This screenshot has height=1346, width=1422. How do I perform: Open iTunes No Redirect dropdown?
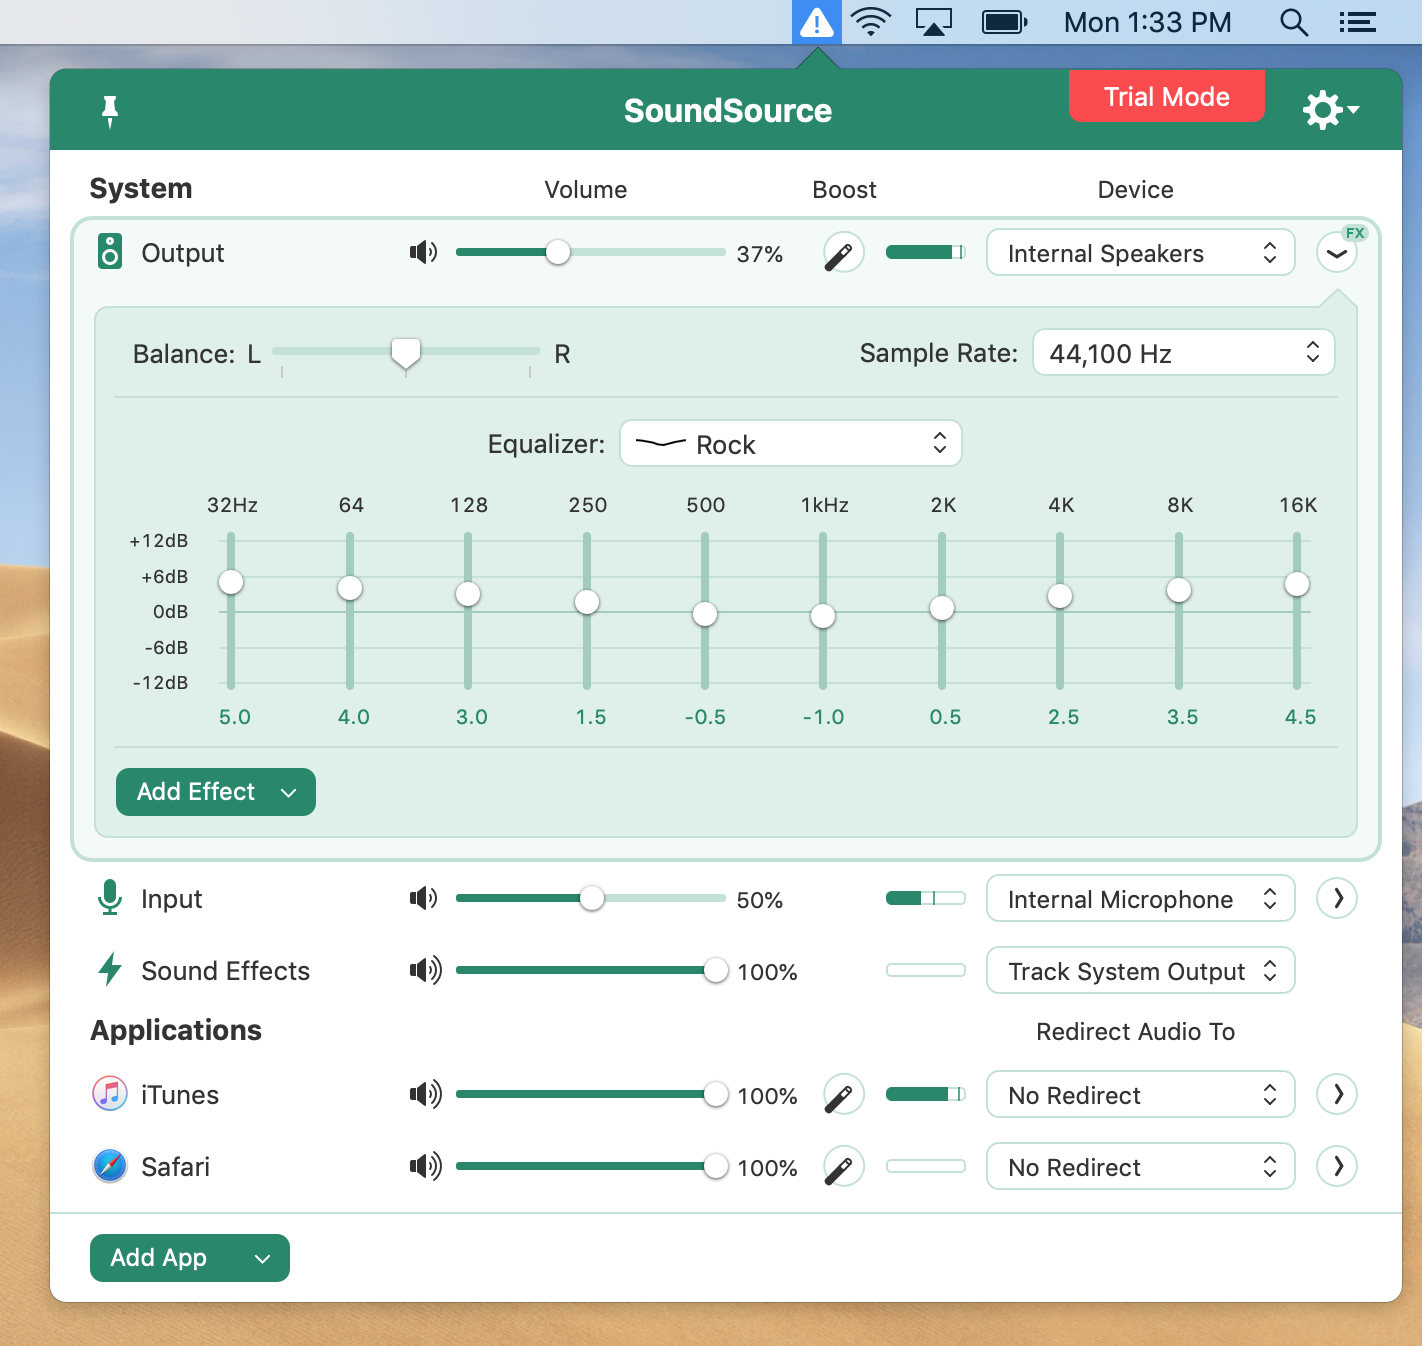pyautogui.click(x=1141, y=1094)
